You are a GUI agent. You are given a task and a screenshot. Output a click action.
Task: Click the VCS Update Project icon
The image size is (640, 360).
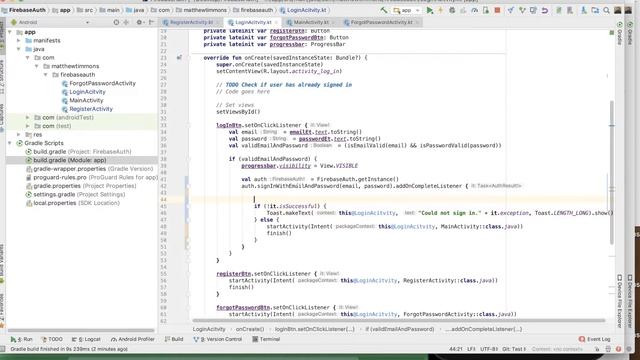pos(511,10)
